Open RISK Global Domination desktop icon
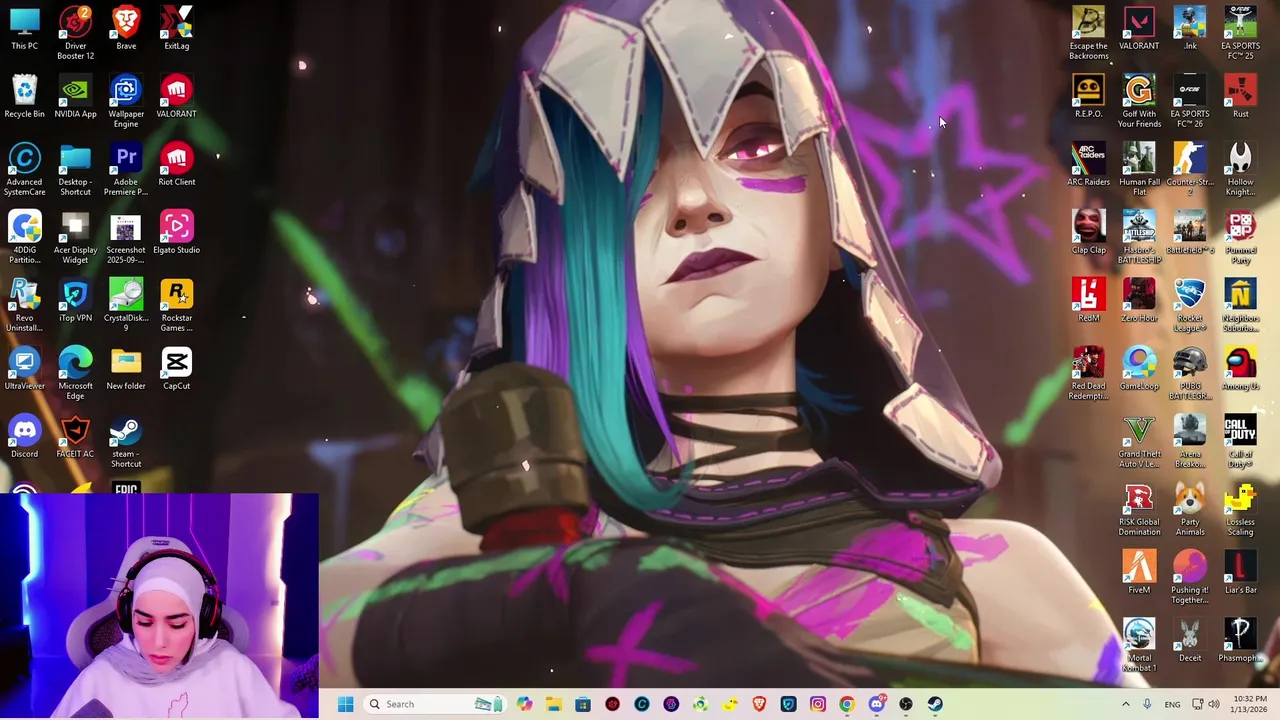The width and height of the screenshot is (1280, 720). point(1139,509)
